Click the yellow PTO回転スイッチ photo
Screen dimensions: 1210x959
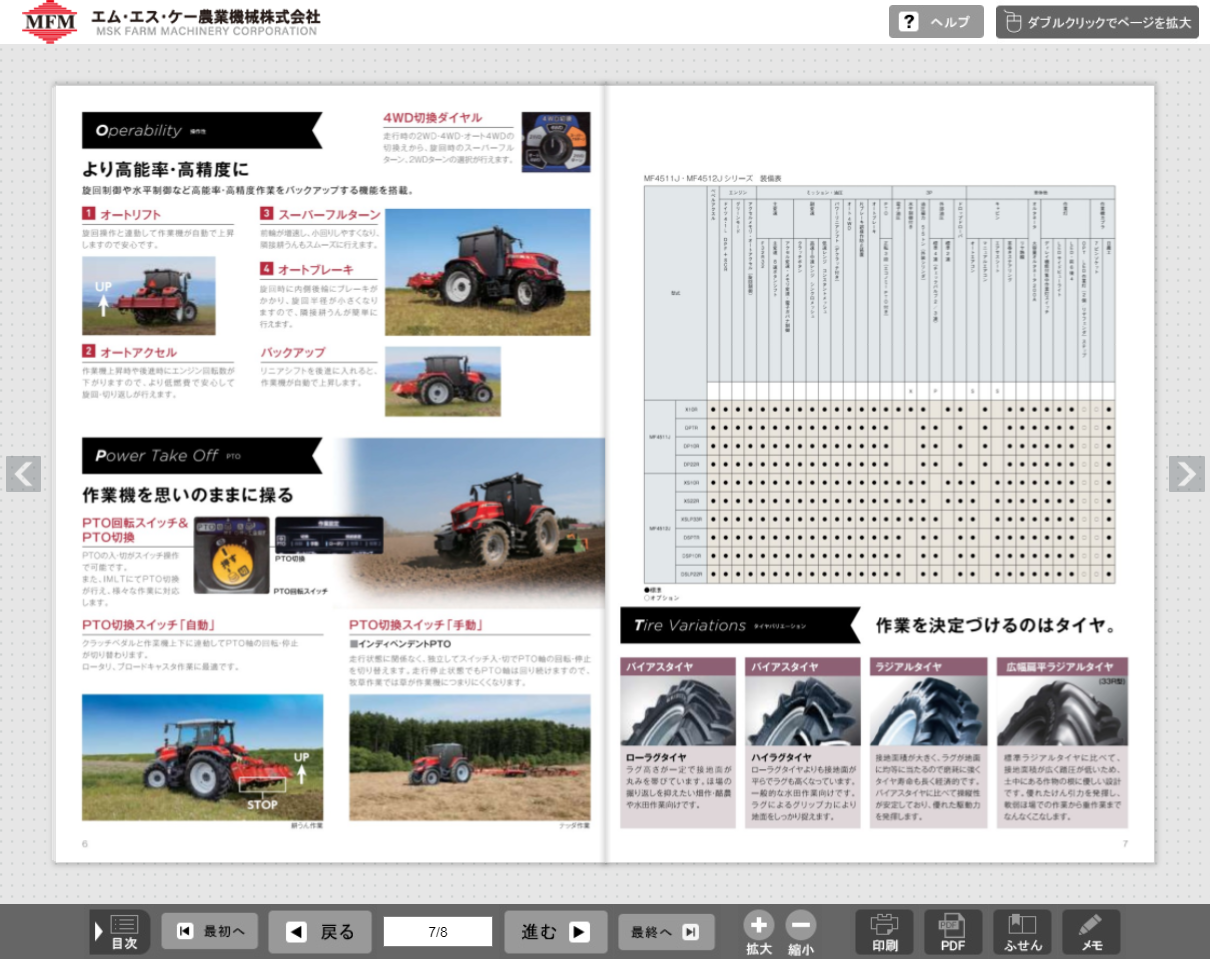(231, 556)
